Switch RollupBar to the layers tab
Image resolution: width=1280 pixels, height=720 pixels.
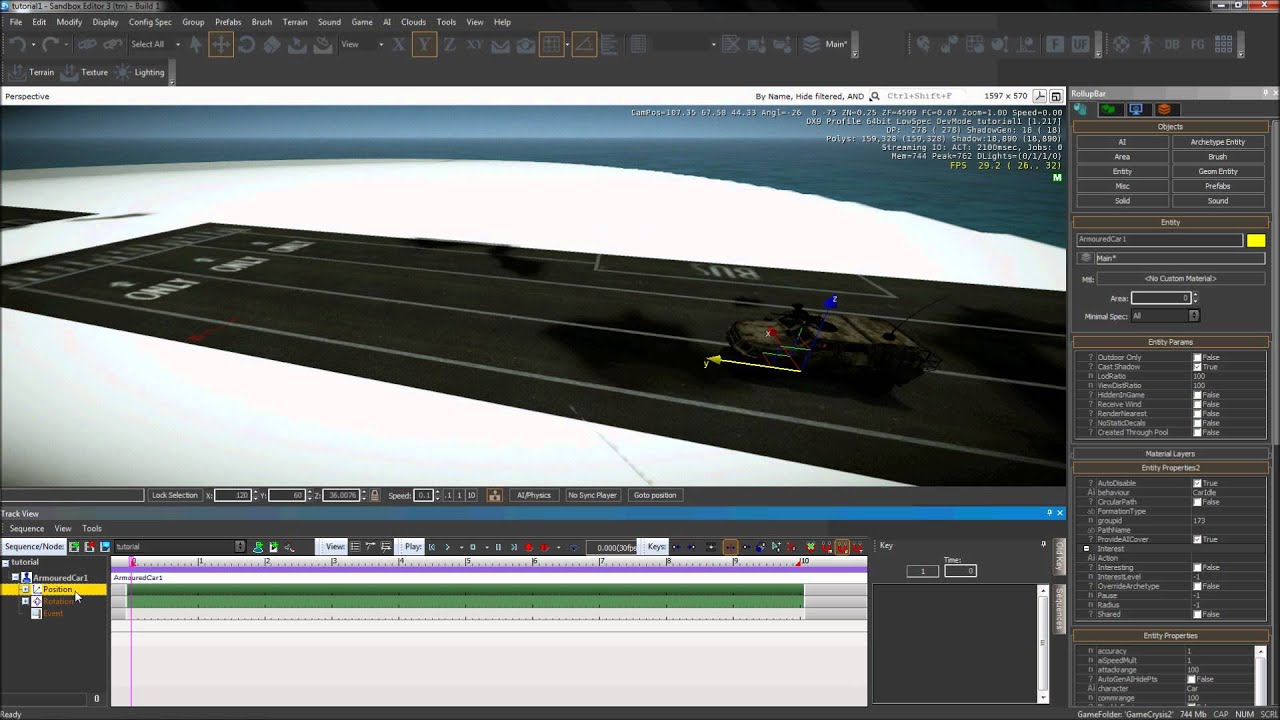click(1164, 109)
